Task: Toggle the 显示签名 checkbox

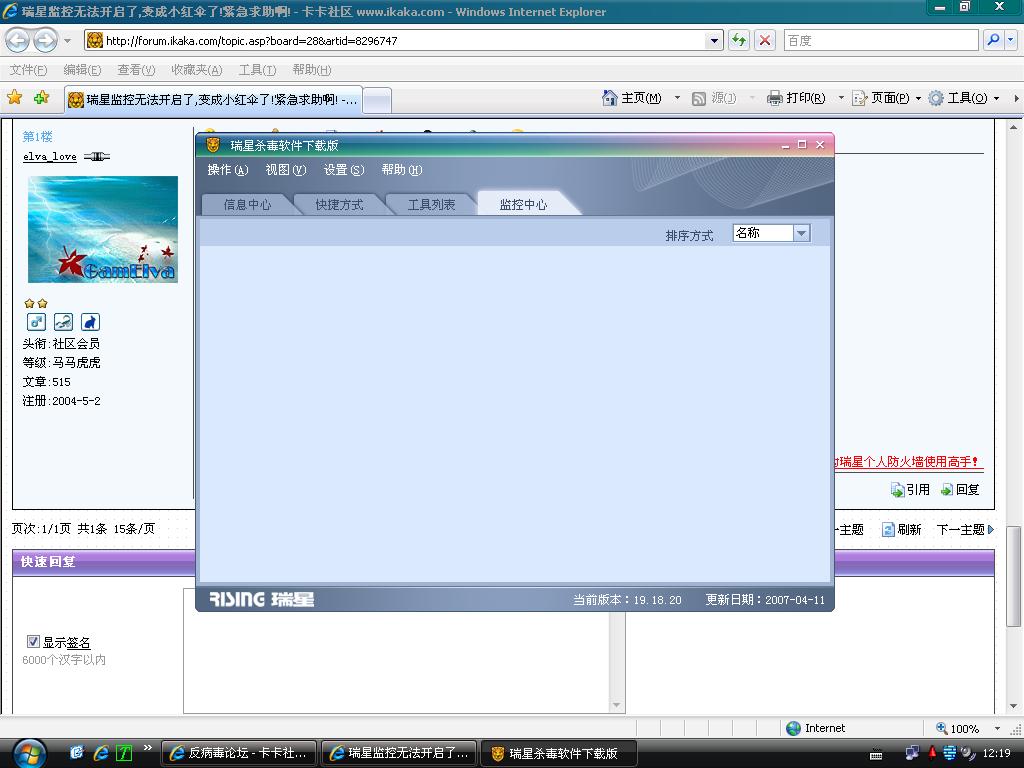Action: click(x=33, y=641)
